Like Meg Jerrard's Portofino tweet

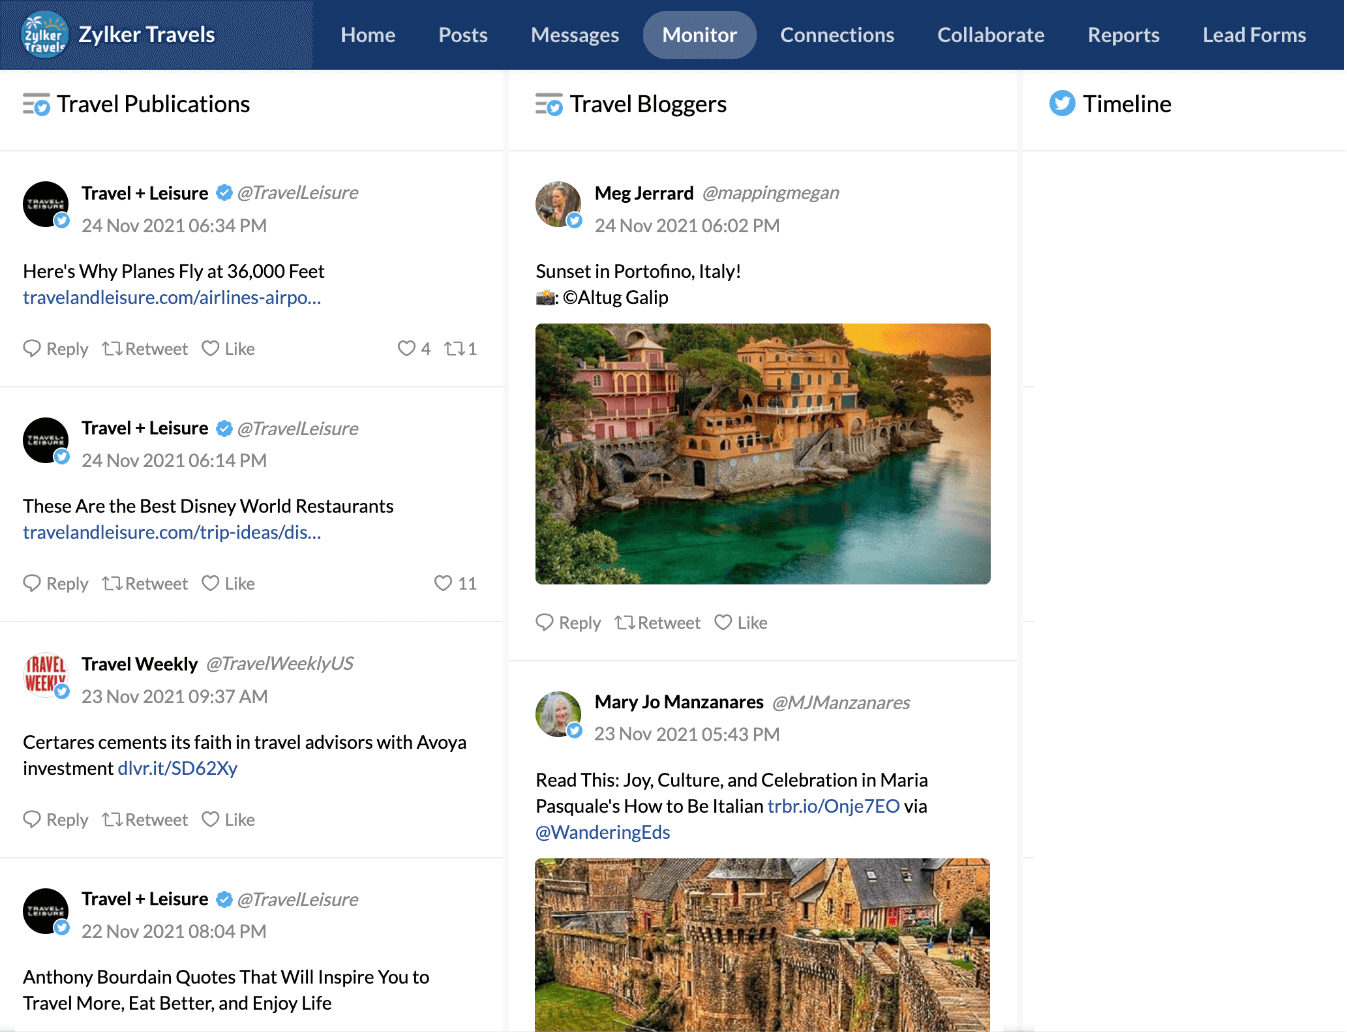742,622
